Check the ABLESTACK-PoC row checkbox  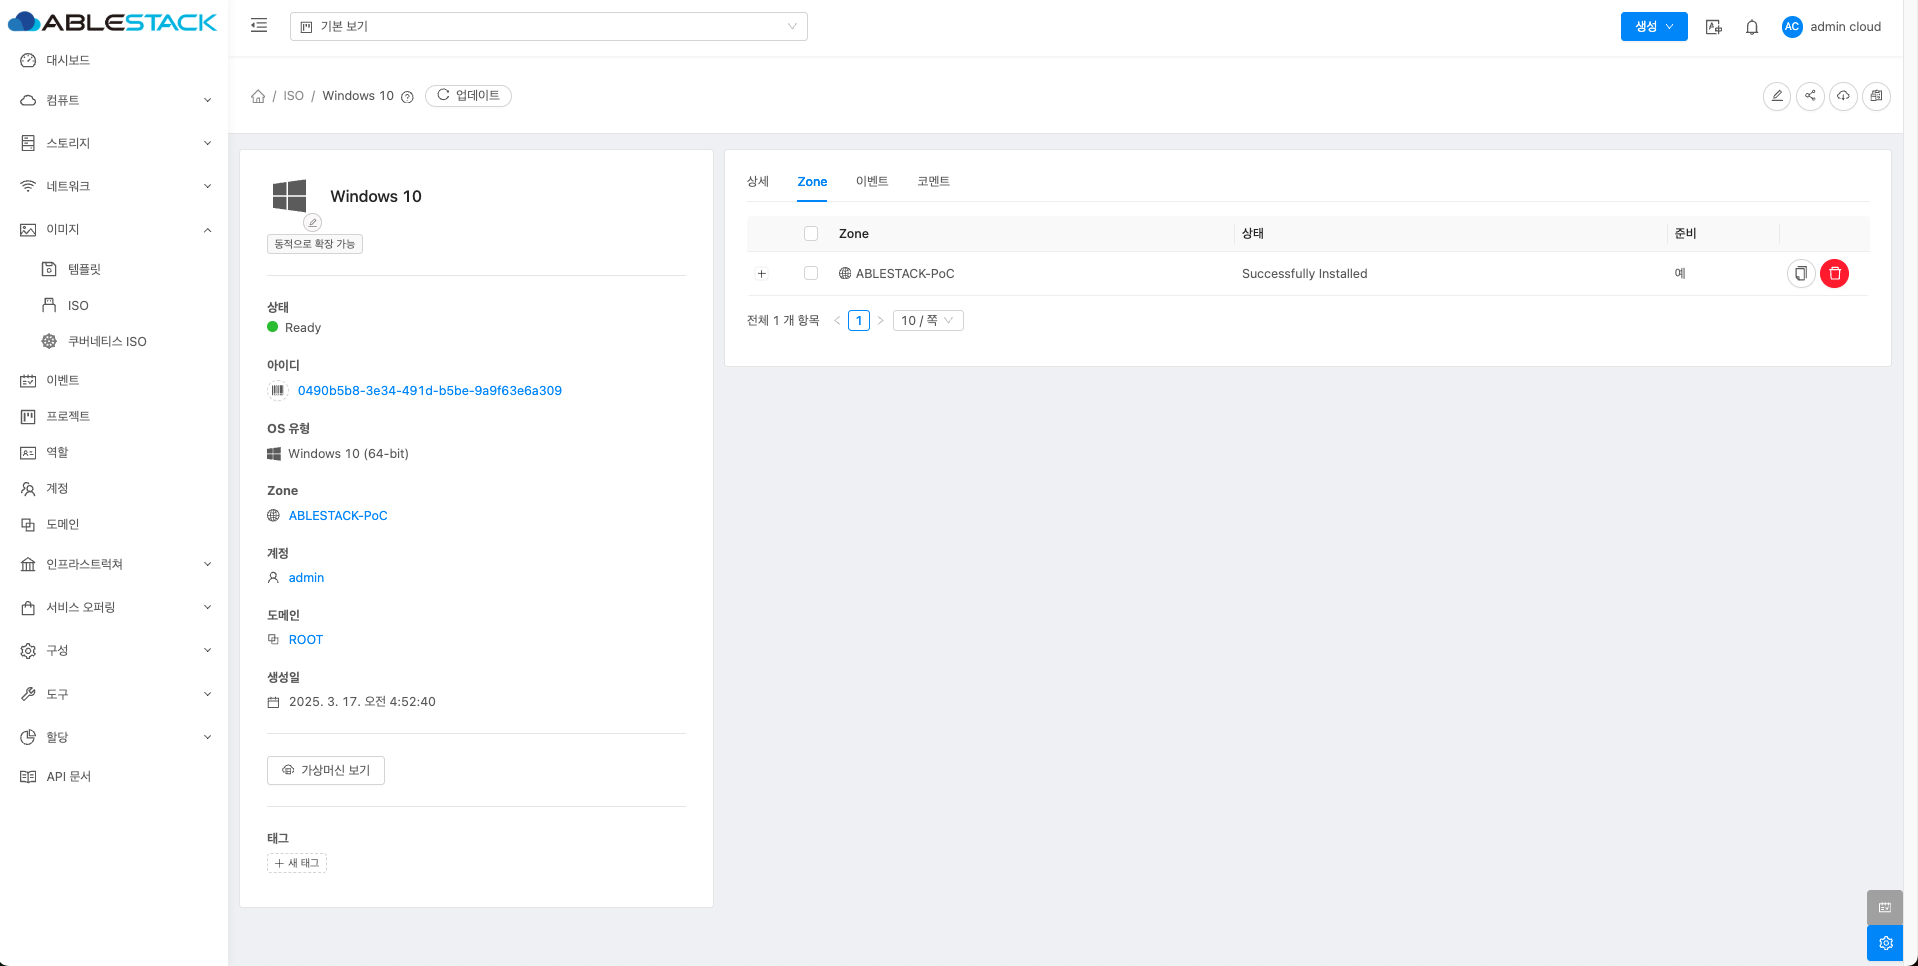(811, 273)
